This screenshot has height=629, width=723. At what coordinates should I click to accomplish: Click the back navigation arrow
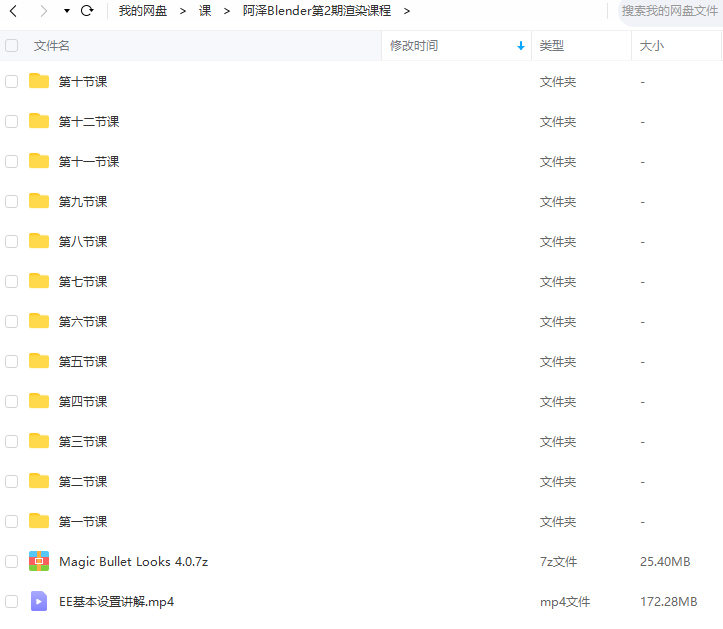[14, 11]
